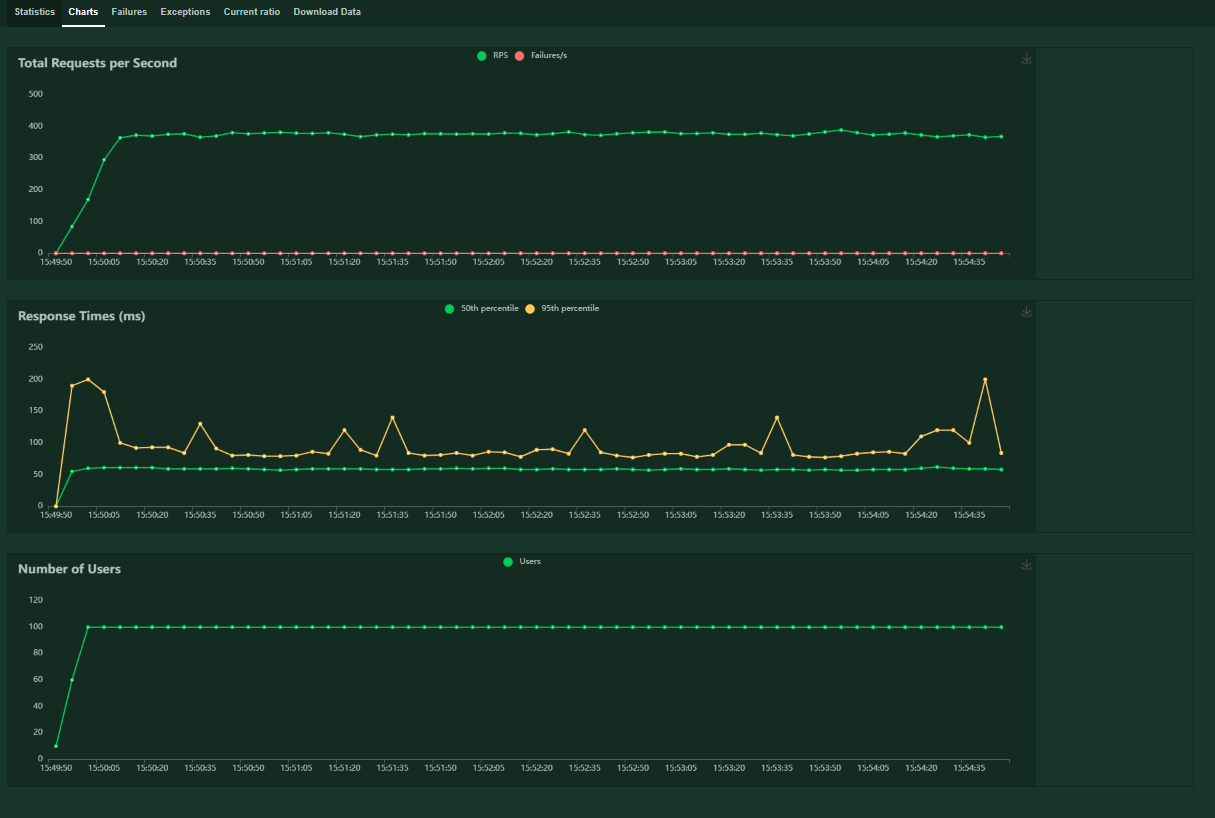Go to the Exceptions tab
1215x818 pixels.
pos(185,12)
